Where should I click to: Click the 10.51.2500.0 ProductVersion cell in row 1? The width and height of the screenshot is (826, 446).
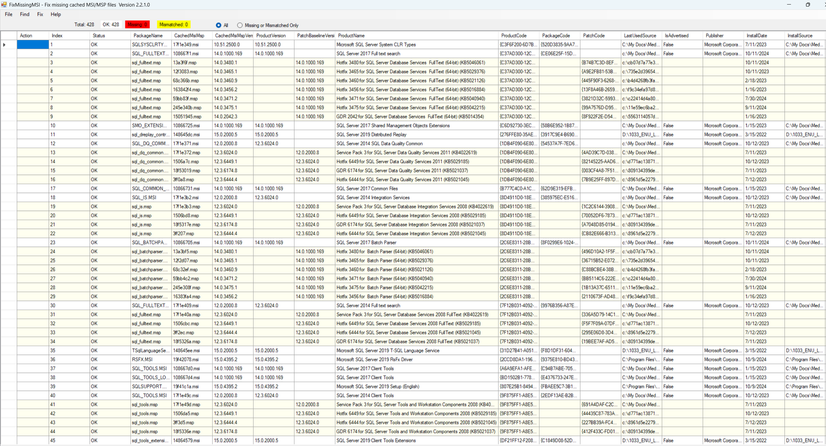274,45
